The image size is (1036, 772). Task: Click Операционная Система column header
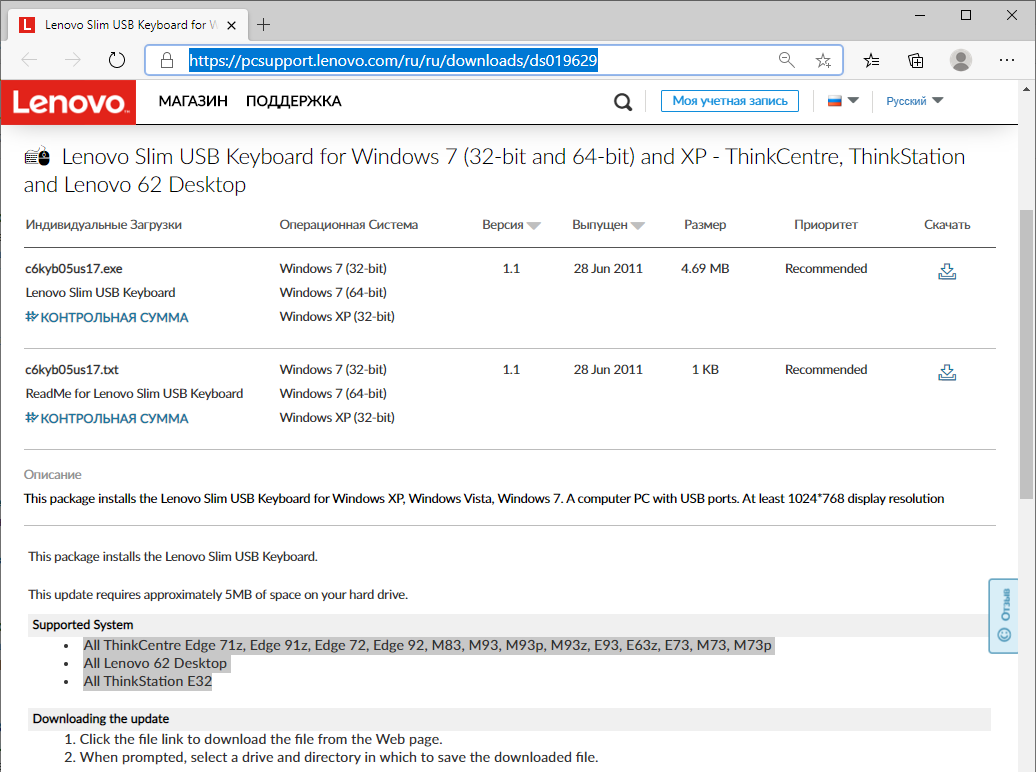[x=349, y=225]
